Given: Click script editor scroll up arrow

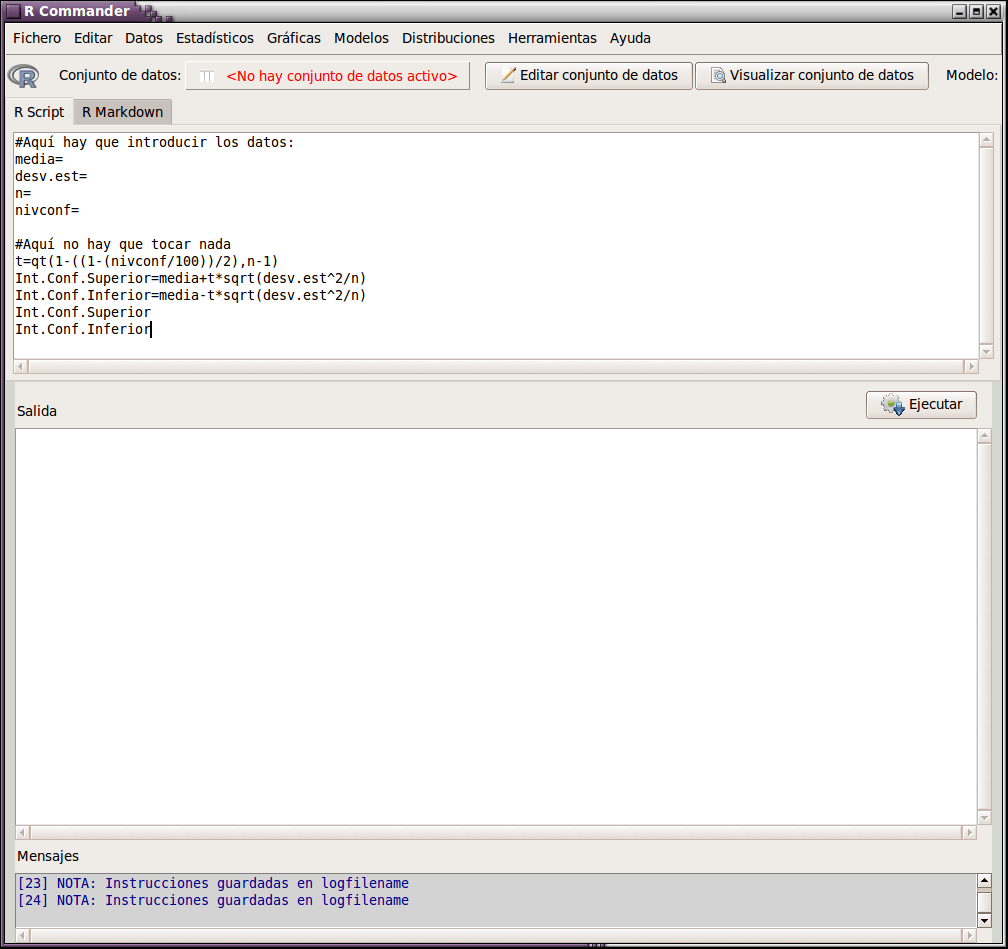Looking at the screenshot, I should coord(986,140).
